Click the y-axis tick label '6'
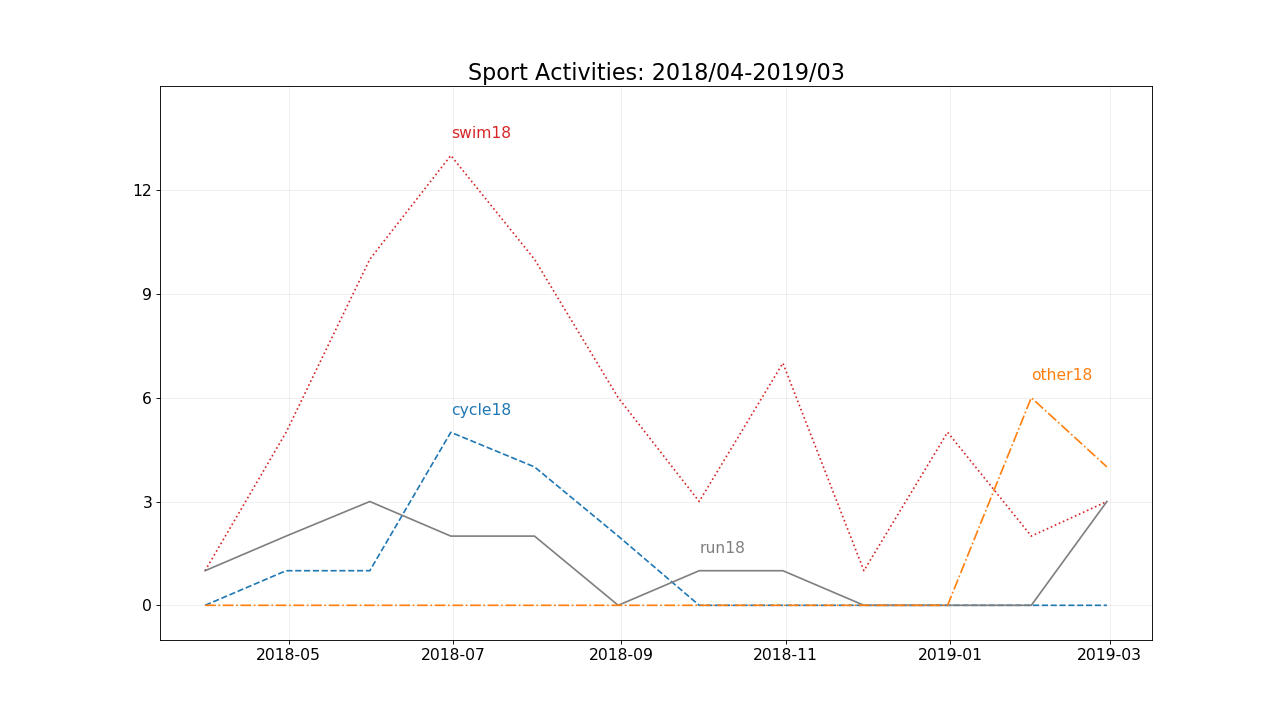1280x719 pixels. [x=147, y=398]
